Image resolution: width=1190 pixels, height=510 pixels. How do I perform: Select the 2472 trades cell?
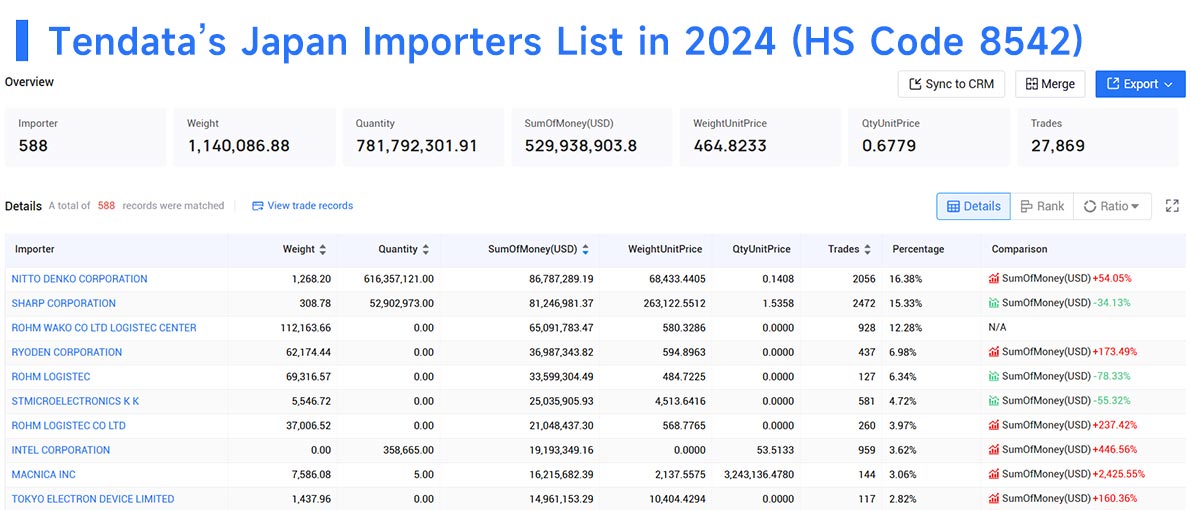click(x=863, y=303)
